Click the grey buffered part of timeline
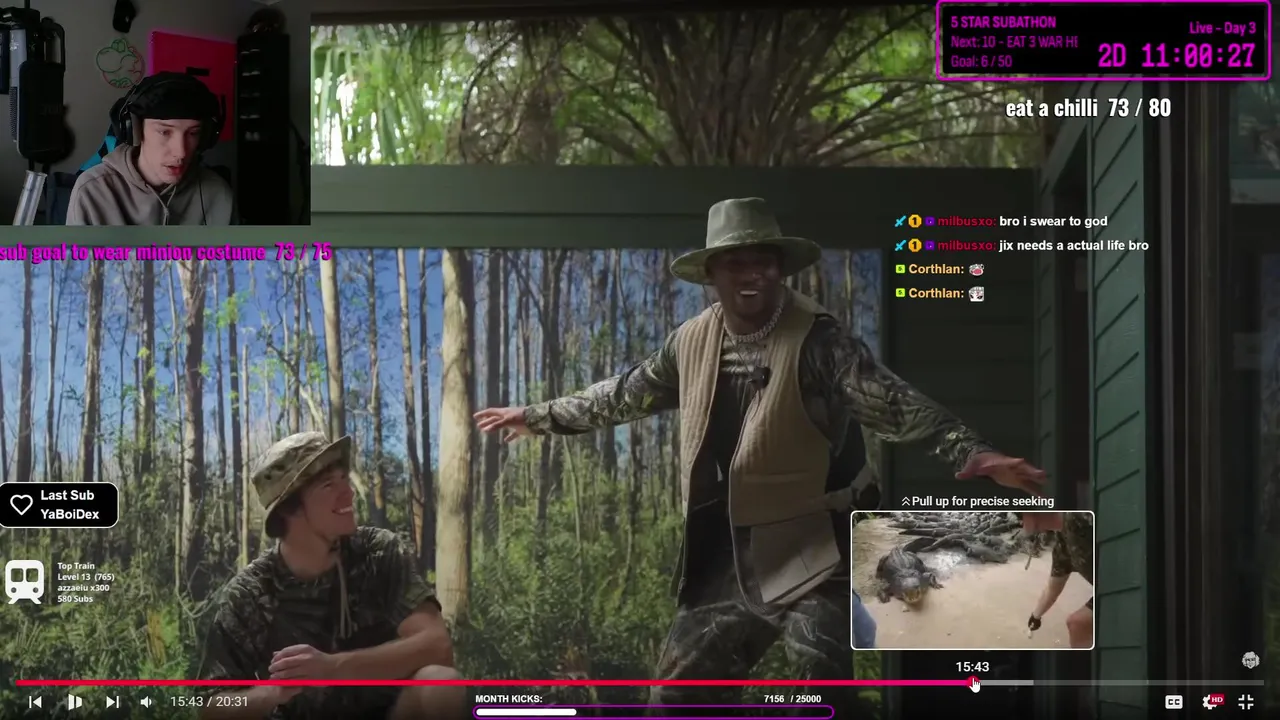 (1005, 683)
